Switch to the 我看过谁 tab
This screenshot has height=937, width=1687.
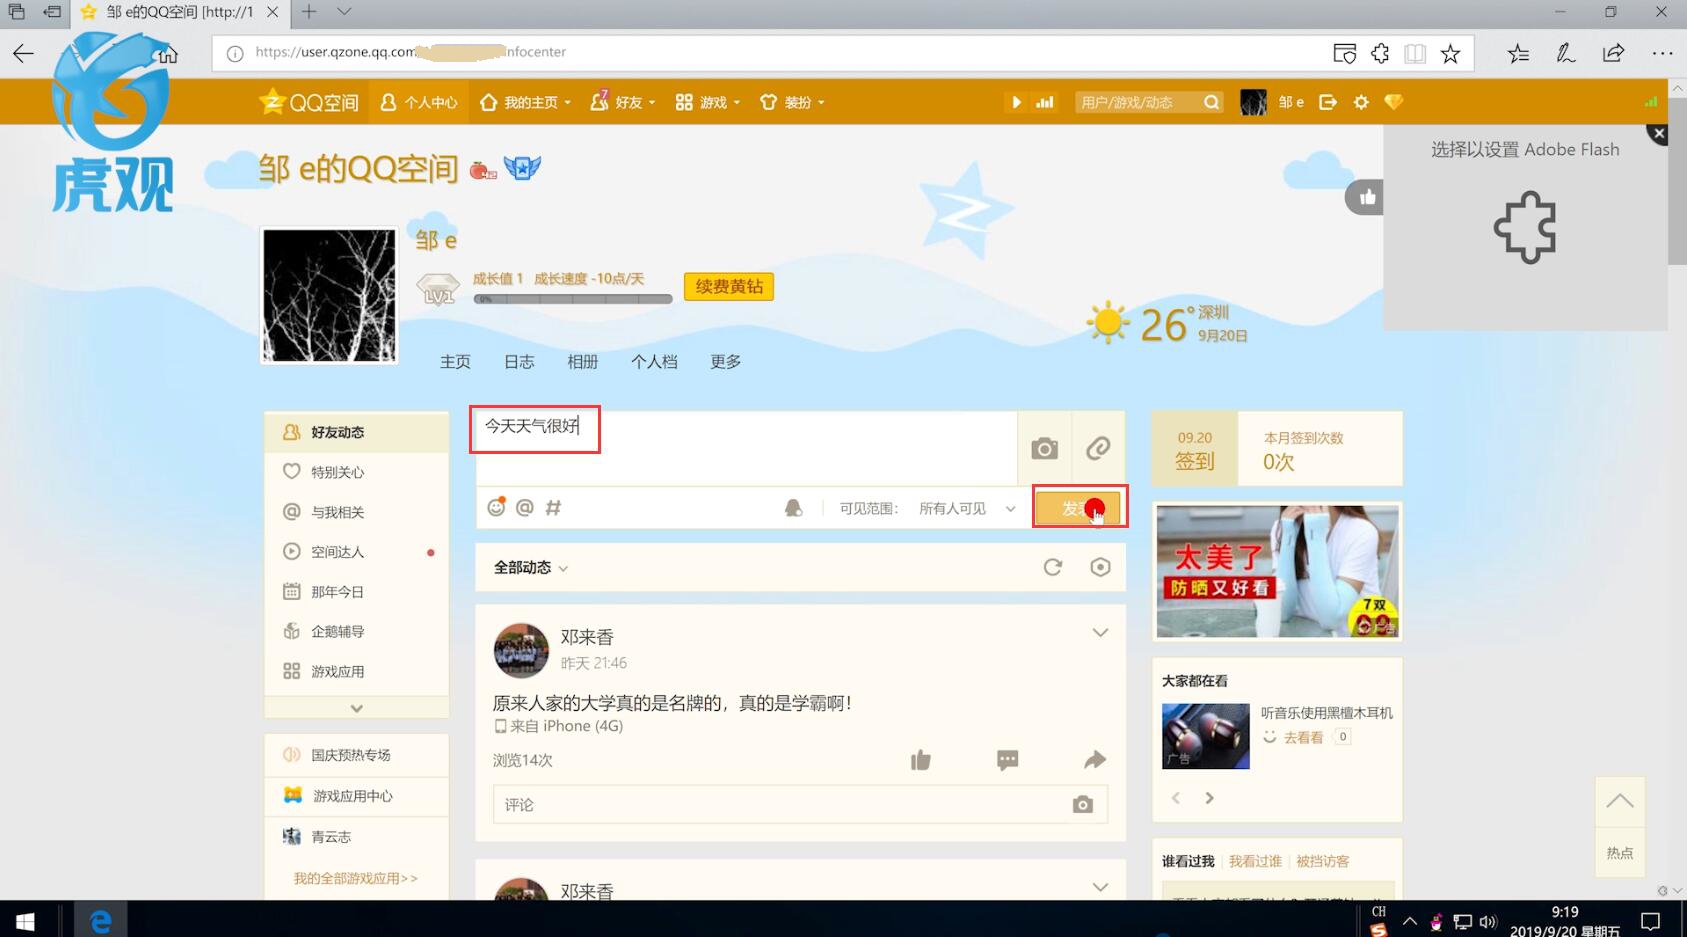coord(1255,861)
